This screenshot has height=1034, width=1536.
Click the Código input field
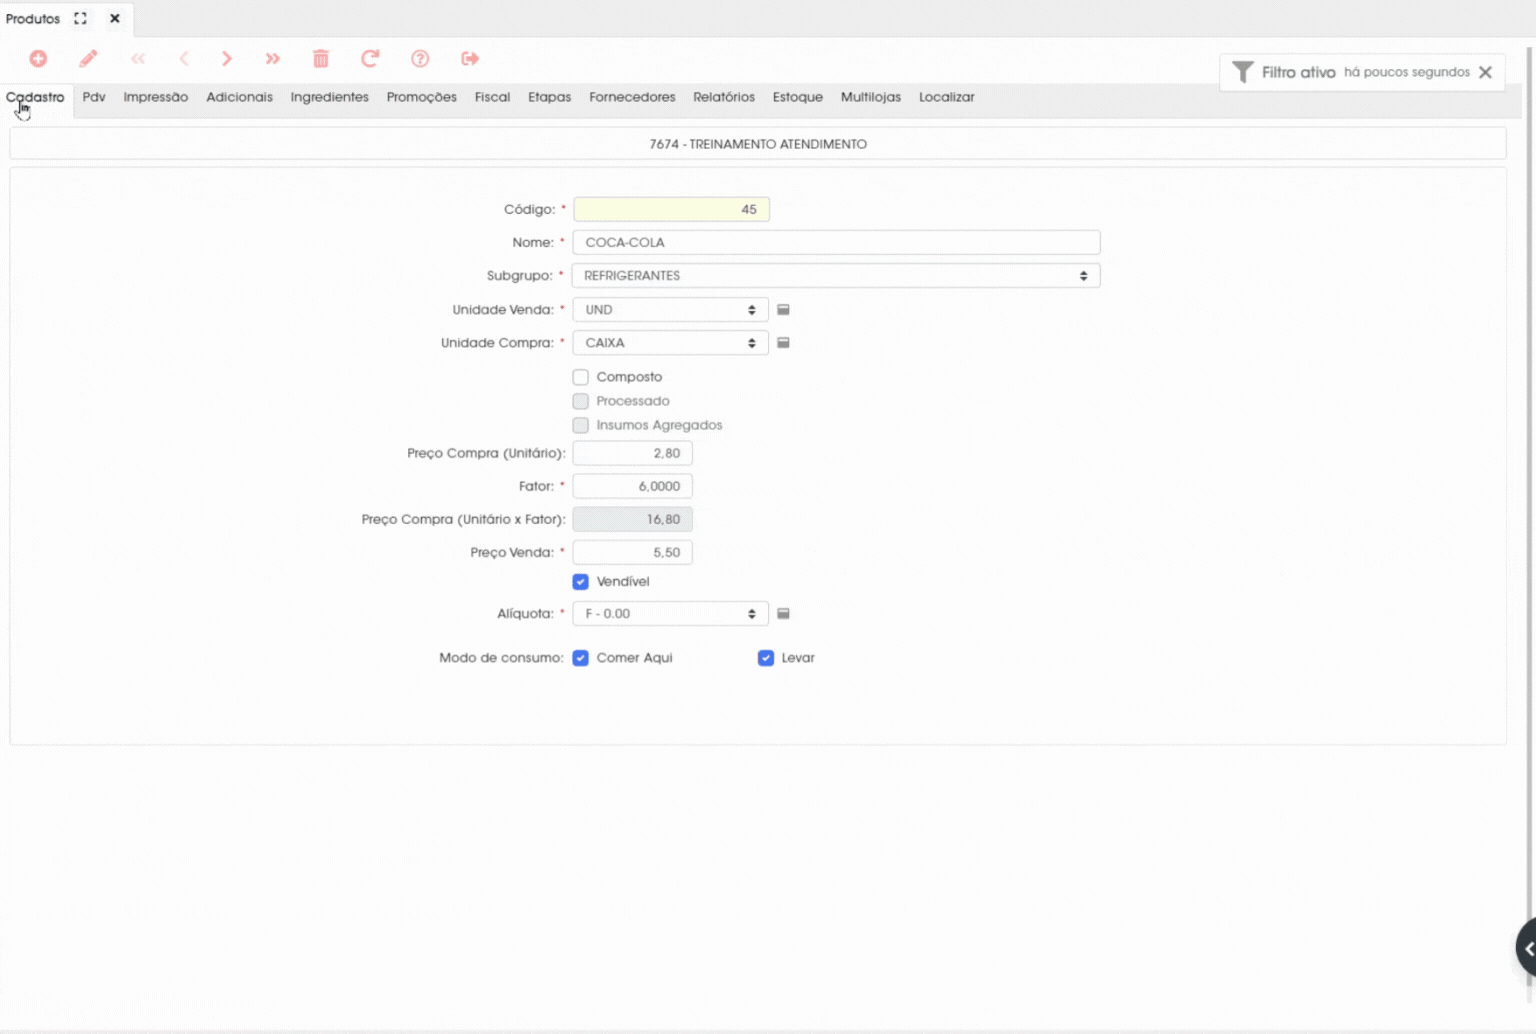point(671,210)
